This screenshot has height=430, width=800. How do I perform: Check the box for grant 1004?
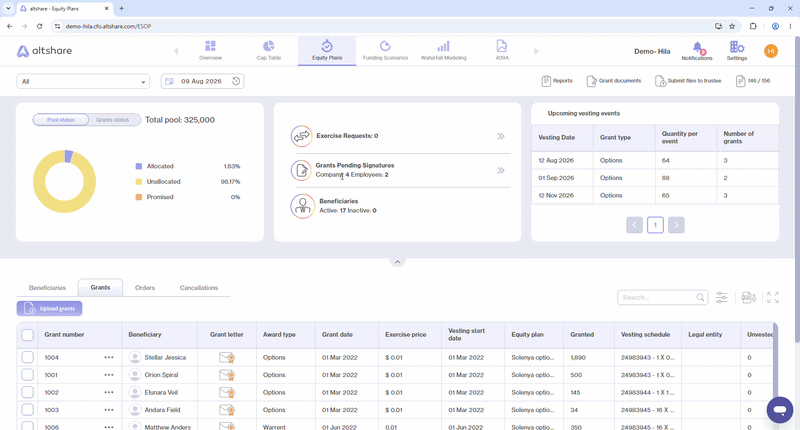(x=28, y=357)
